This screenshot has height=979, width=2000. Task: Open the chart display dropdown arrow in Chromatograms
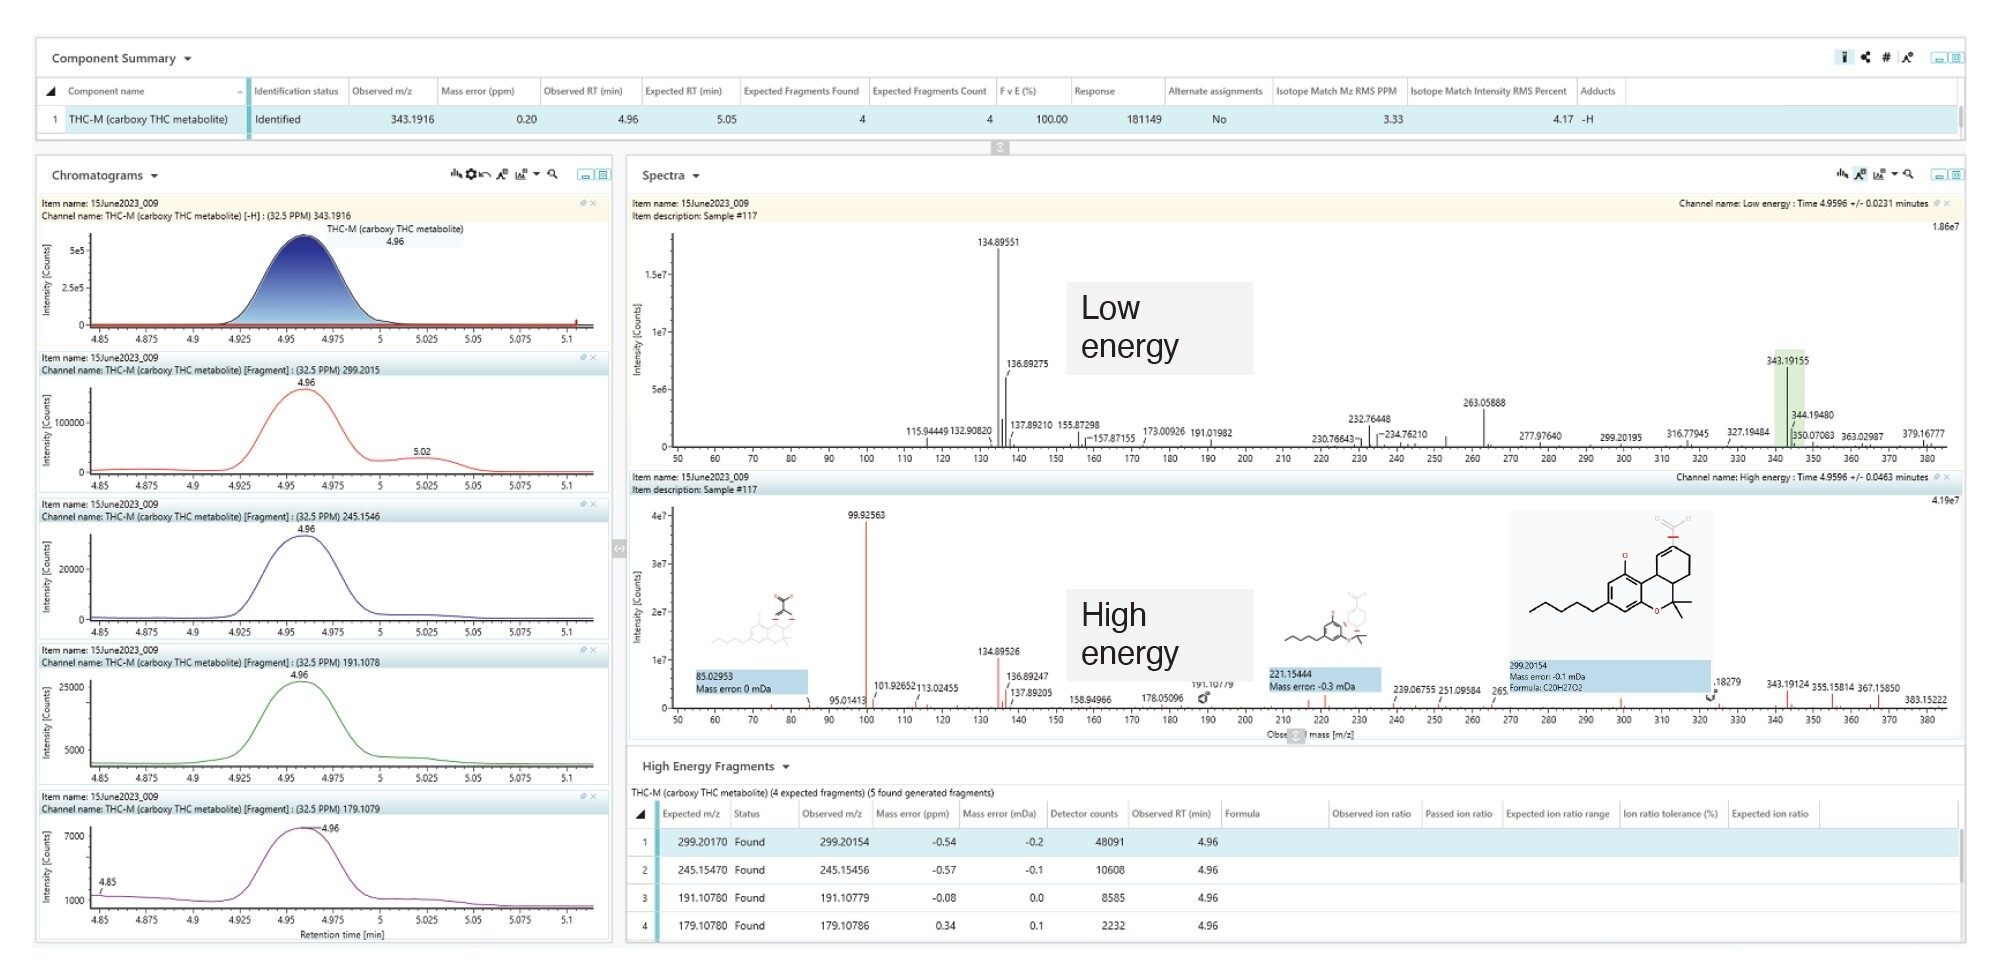point(537,174)
